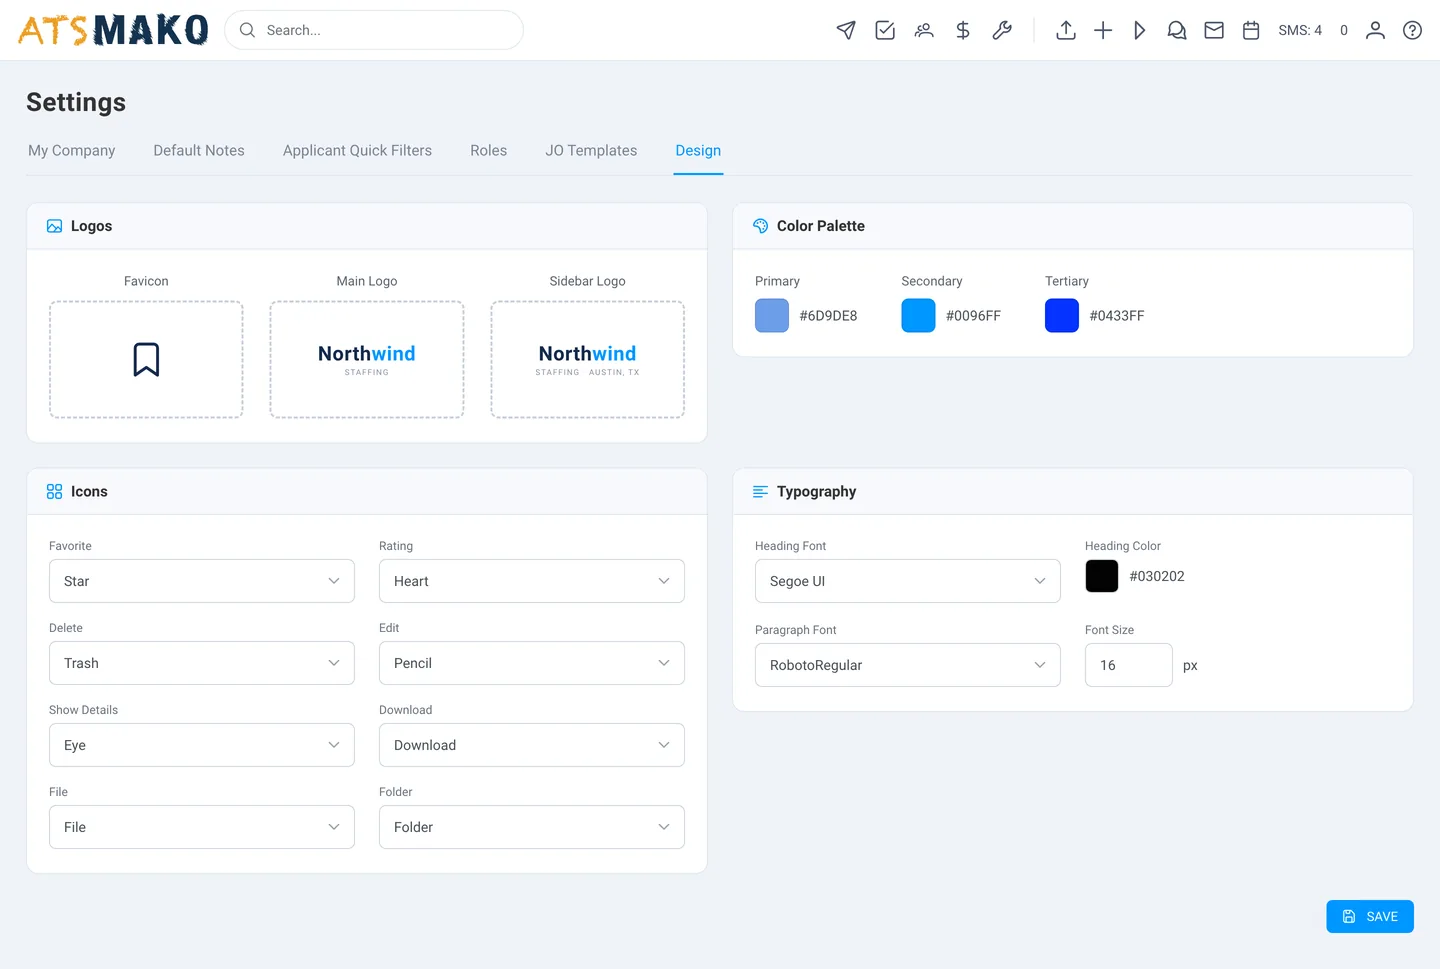Screen dimensions: 1440x969
Task: Focus the Search input field
Action: (x=374, y=30)
